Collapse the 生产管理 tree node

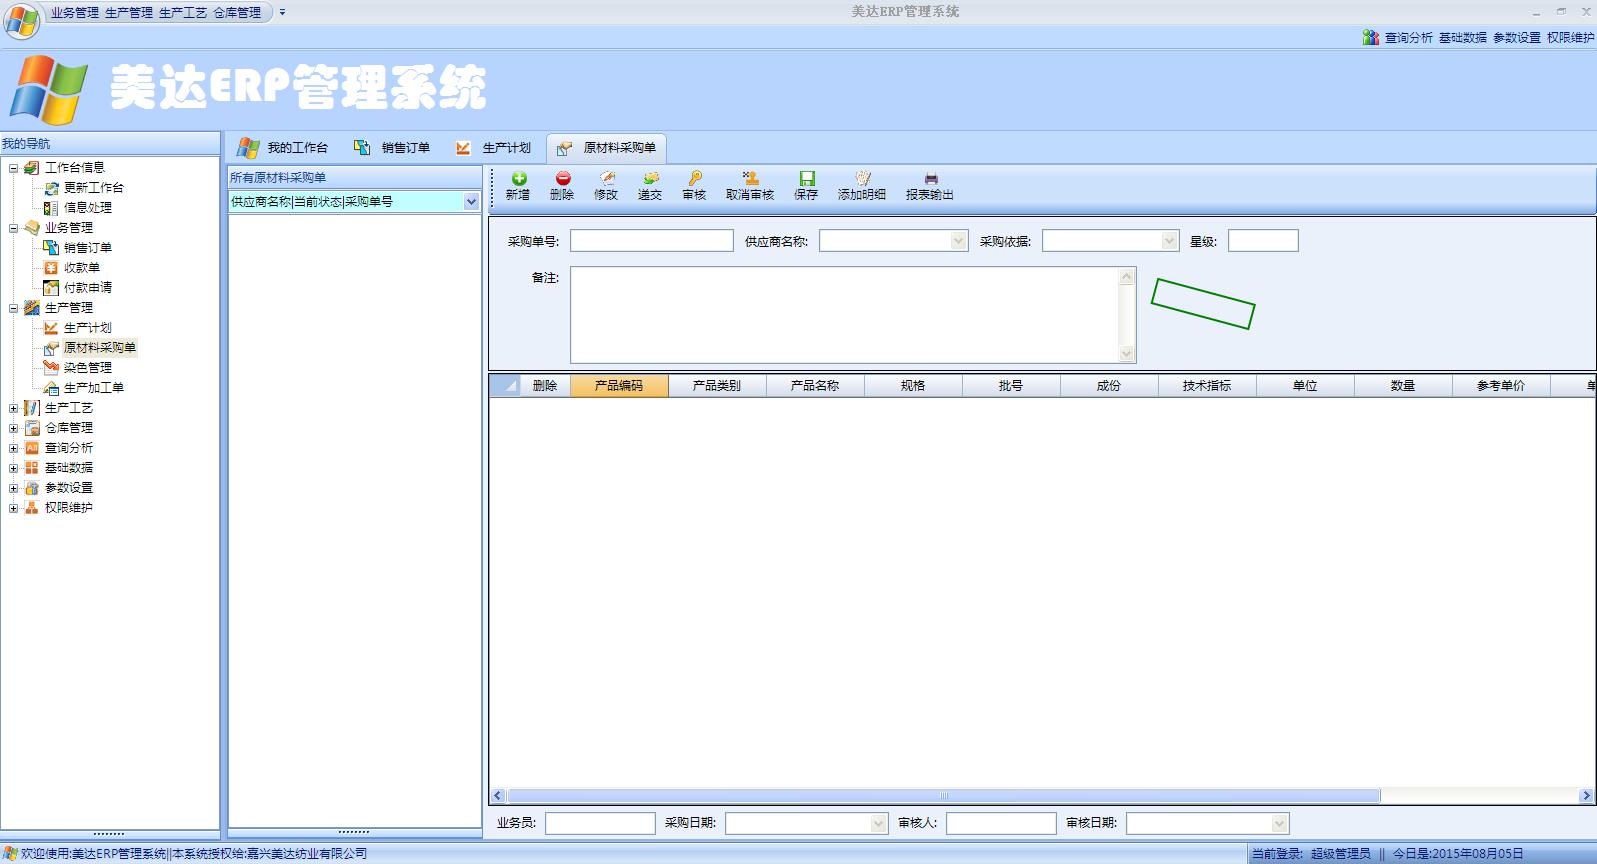click(x=13, y=308)
